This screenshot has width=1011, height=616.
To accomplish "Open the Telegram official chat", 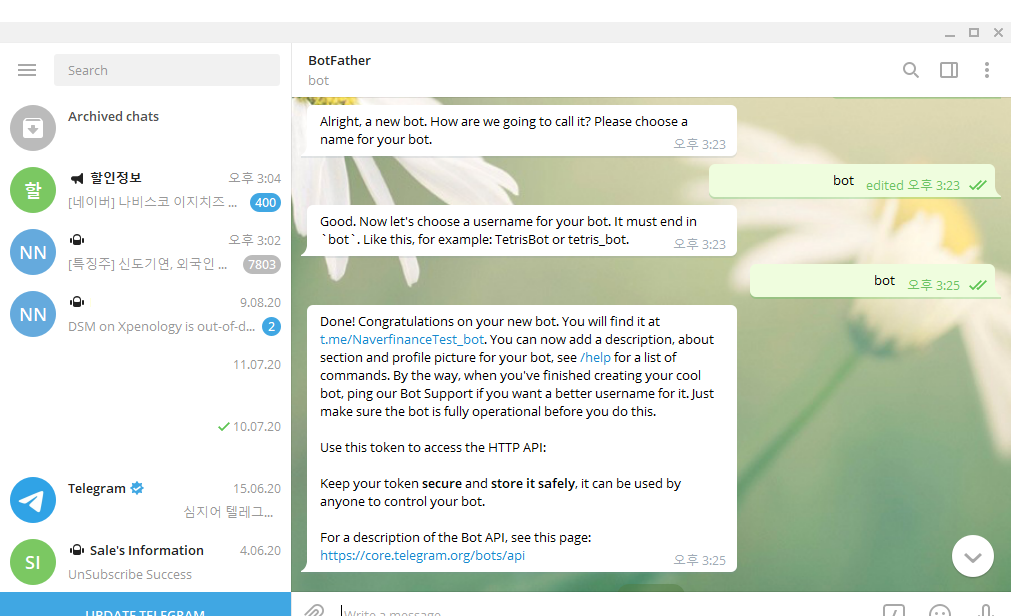I will click(x=146, y=499).
